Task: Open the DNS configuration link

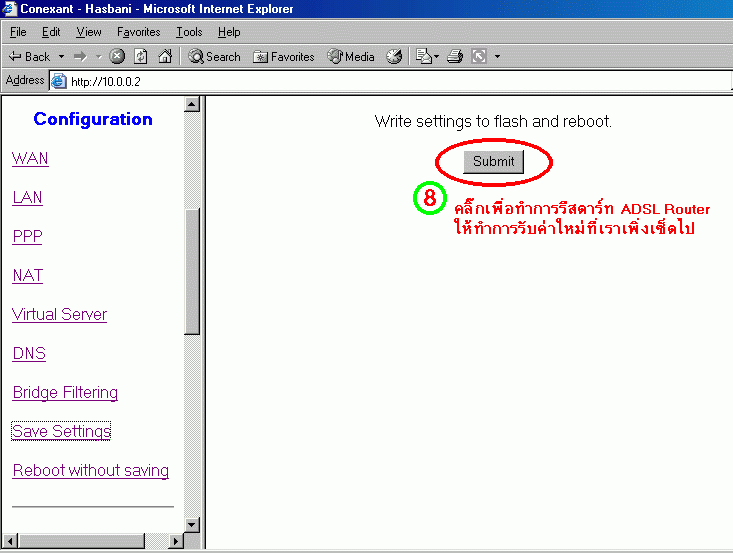Action: pos(29,353)
